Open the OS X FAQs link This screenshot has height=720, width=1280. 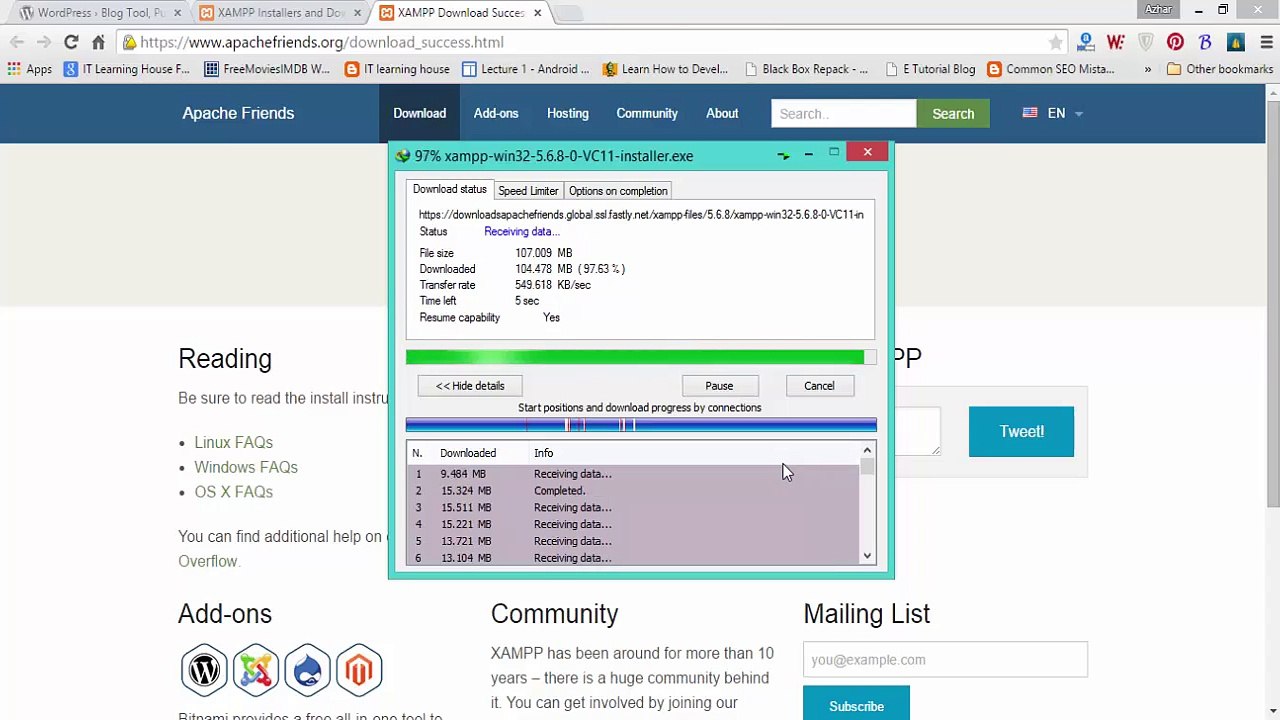pyautogui.click(x=233, y=492)
